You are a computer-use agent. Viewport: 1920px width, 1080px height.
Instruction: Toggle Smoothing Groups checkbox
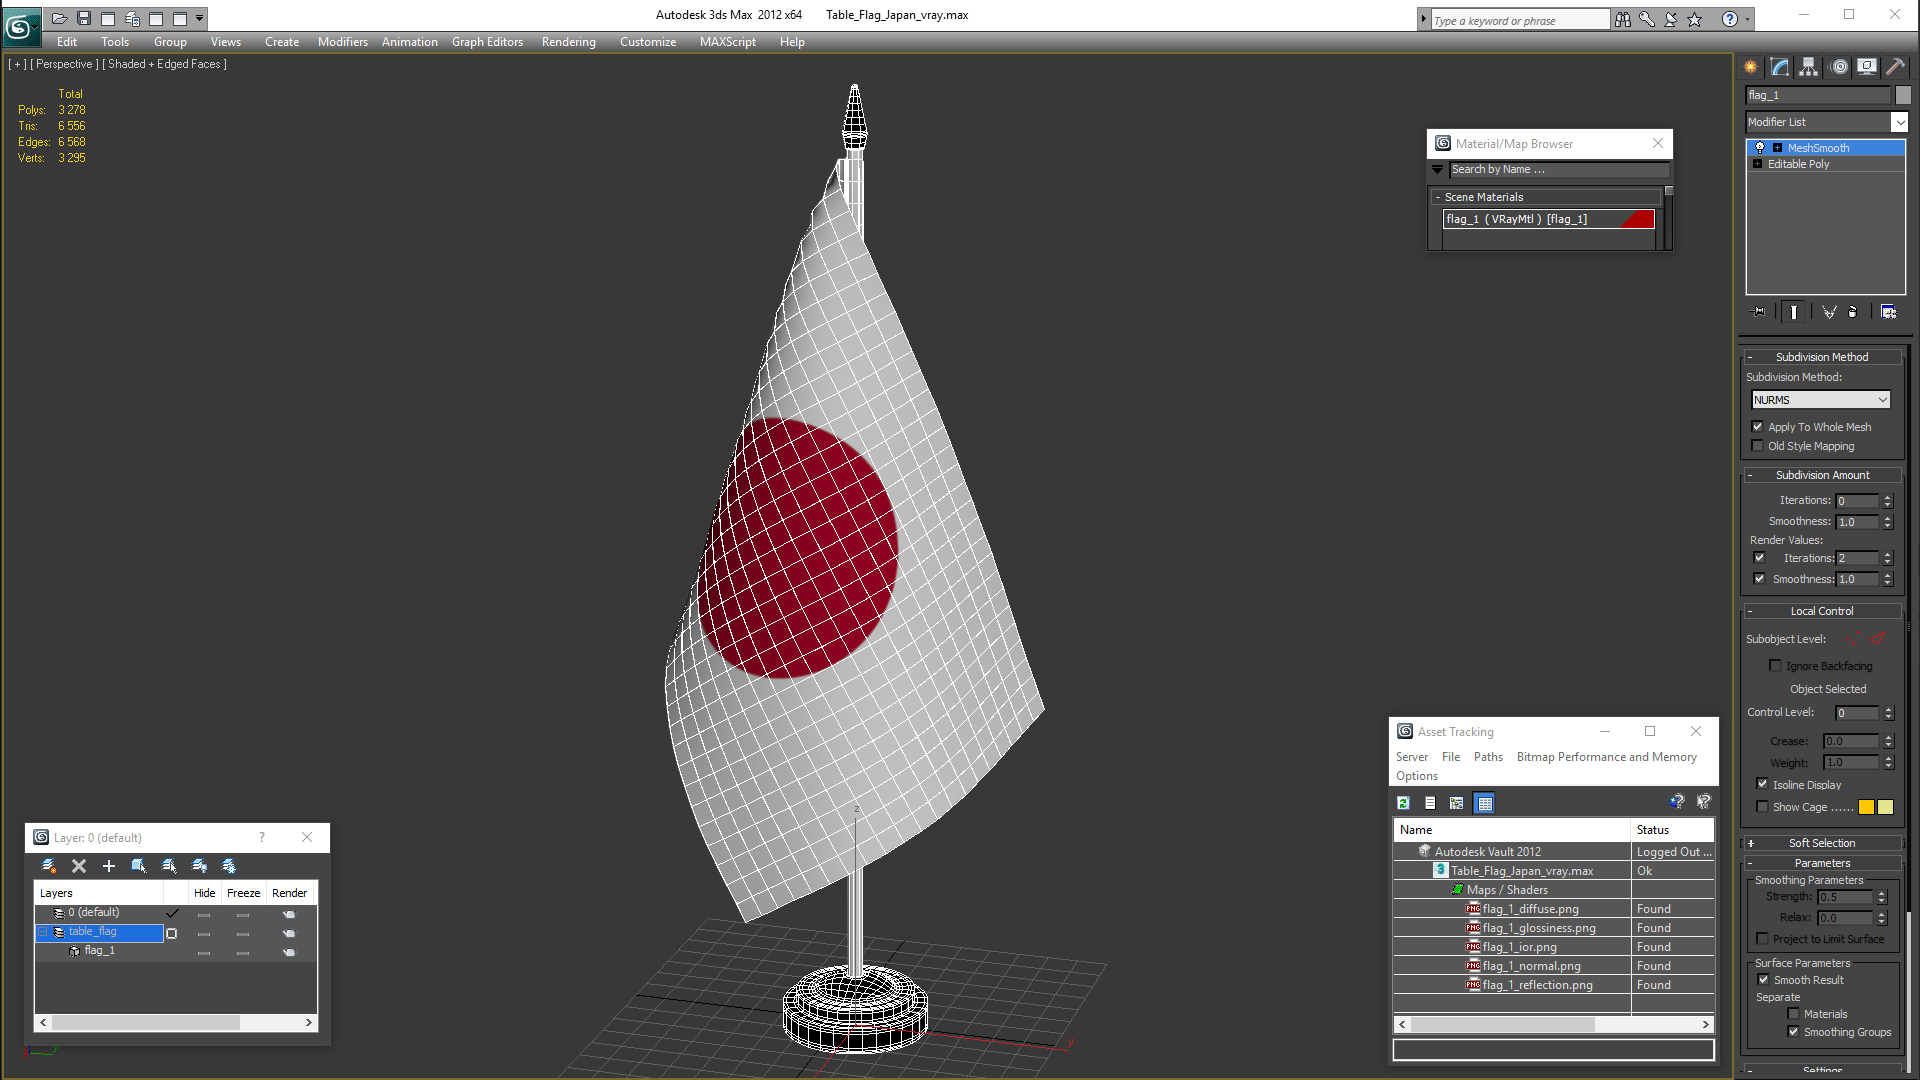[x=1794, y=1032]
